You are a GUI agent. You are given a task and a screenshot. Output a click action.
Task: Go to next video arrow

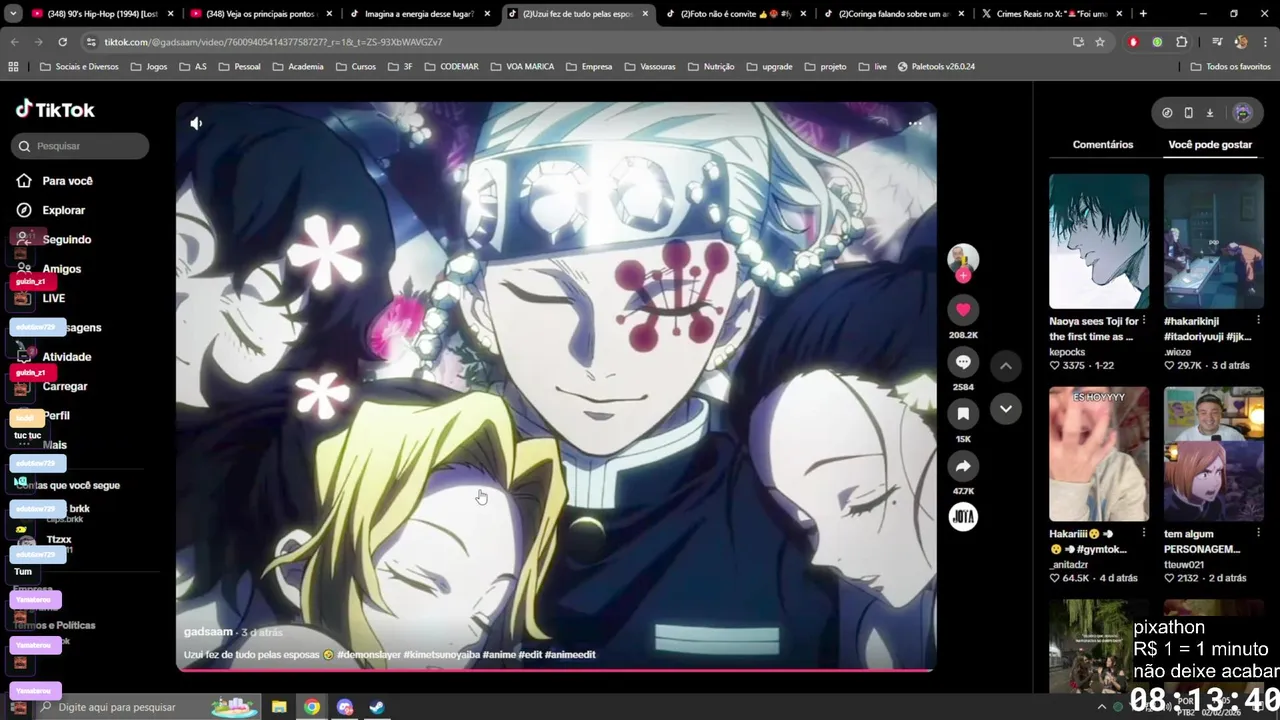(x=1006, y=408)
